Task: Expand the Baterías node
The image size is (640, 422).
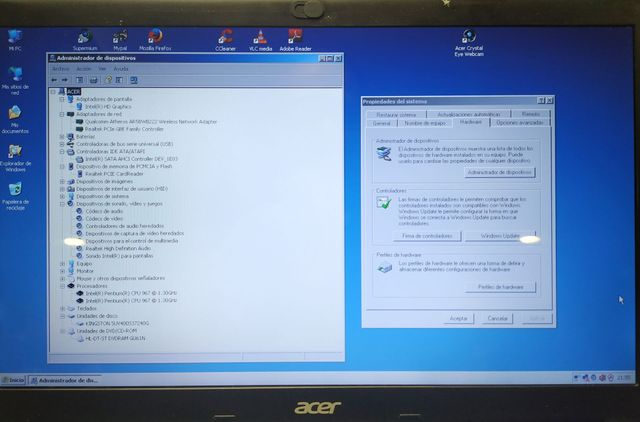Action: (x=62, y=137)
